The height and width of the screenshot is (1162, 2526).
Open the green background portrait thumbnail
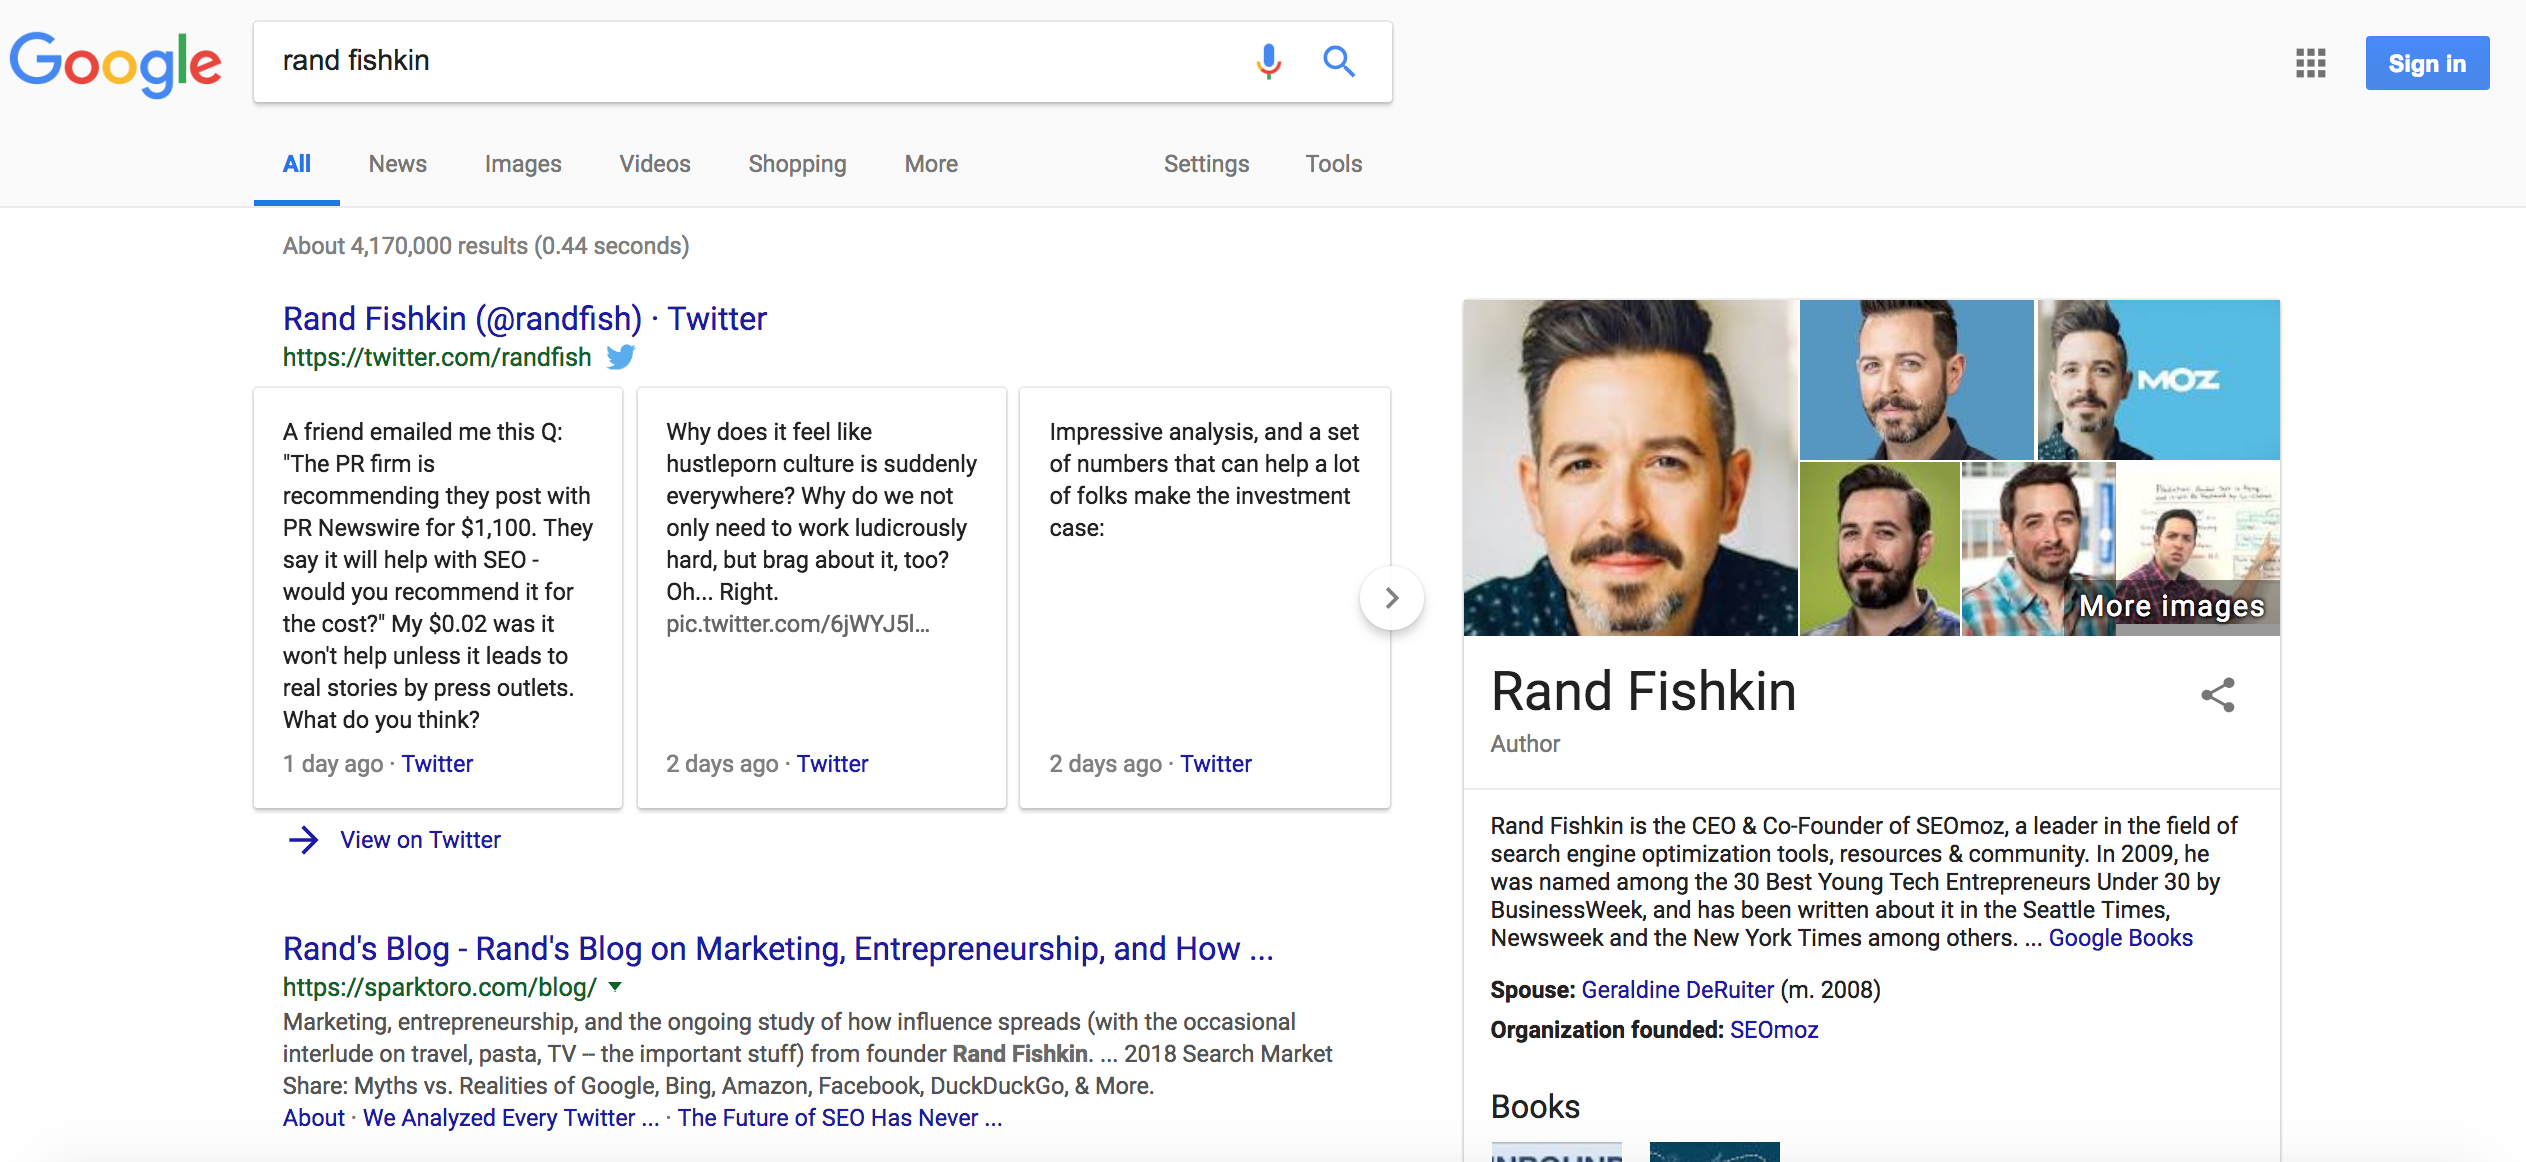pyautogui.click(x=1879, y=549)
